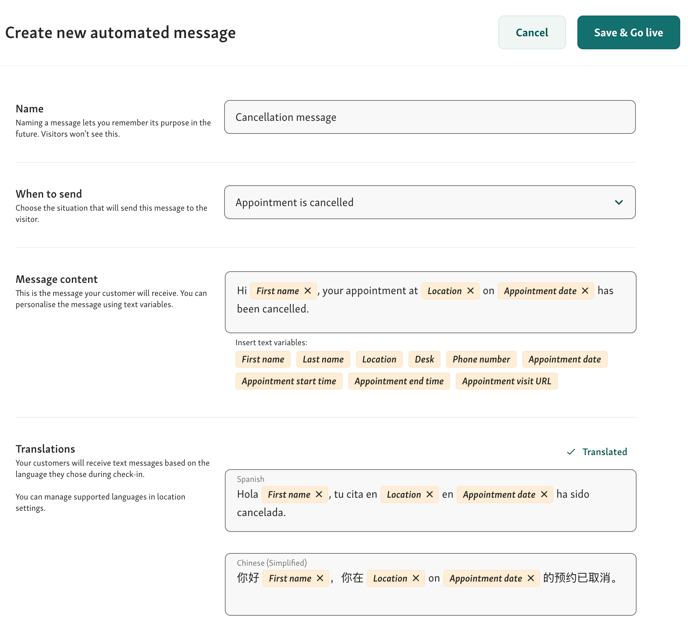This screenshot has height=627, width=688.
Task: Insert the Location text variable
Action: pyautogui.click(x=379, y=359)
